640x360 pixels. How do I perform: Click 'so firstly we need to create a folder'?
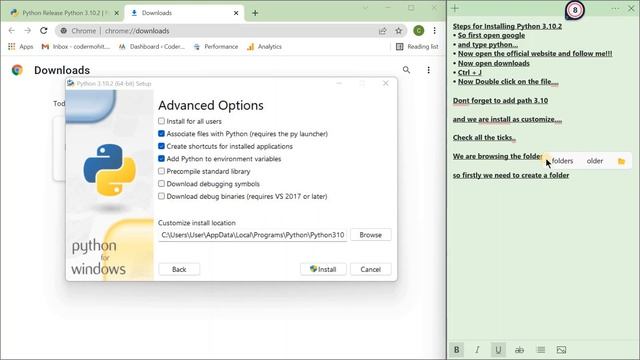(x=511, y=175)
